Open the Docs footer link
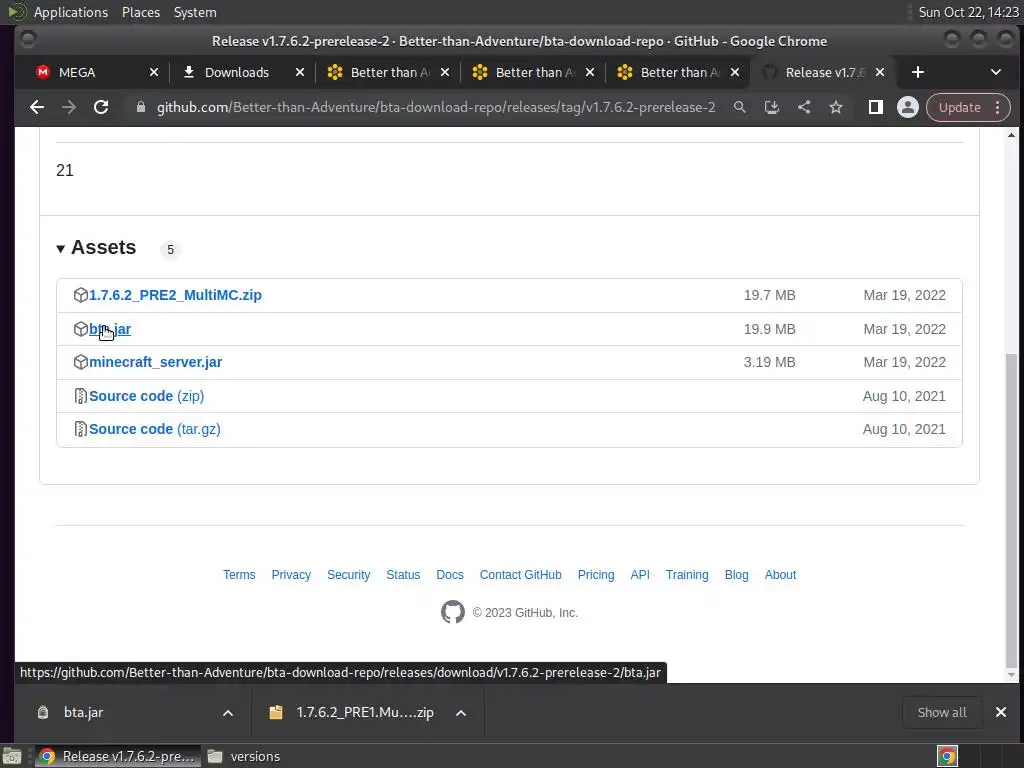This screenshot has height=768, width=1024. [450, 575]
